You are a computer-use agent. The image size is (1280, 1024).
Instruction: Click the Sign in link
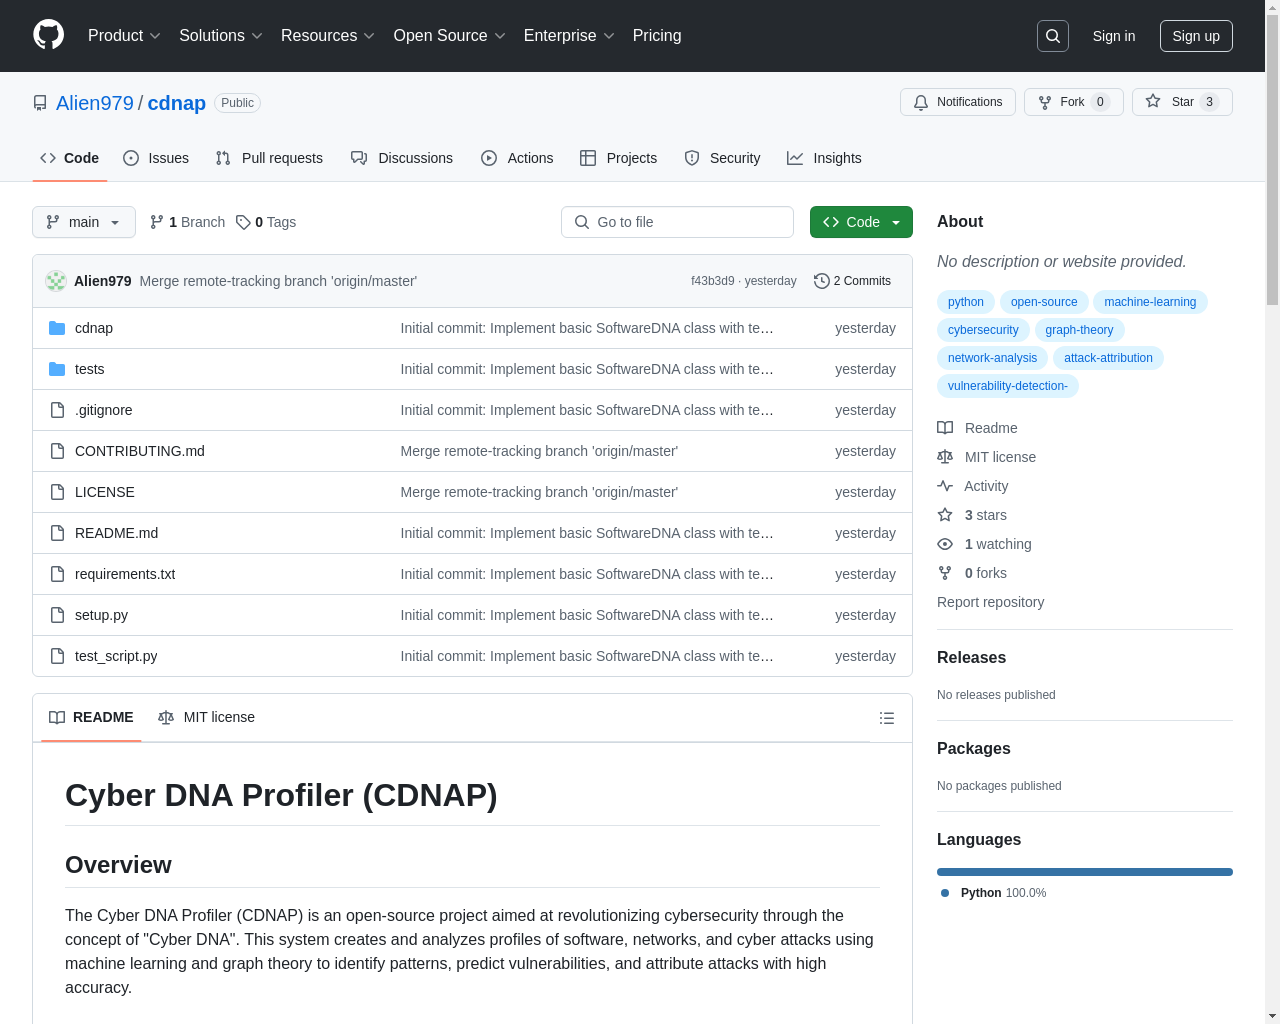click(x=1114, y=36)
